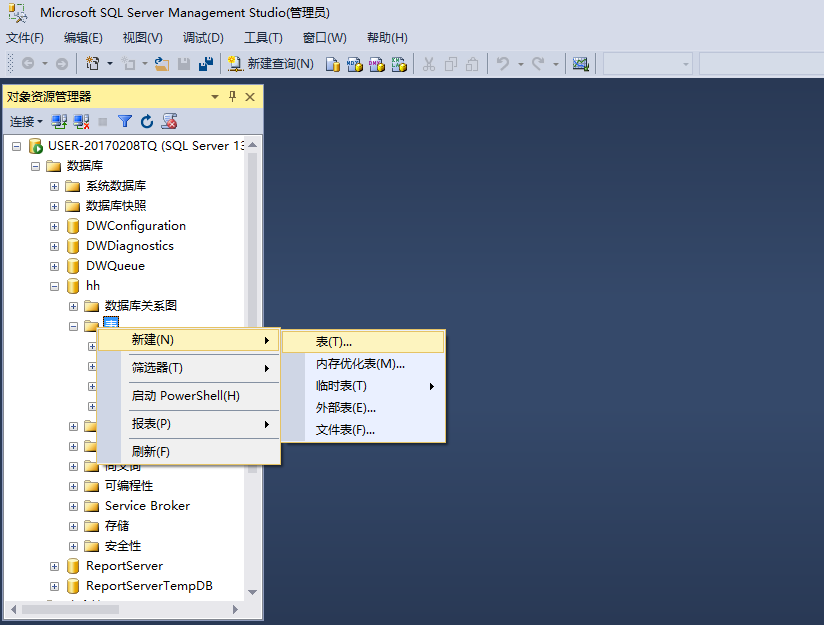Screen dimensions: 824x625
Task: Open the 连接 dropdown button
Action: pos(26,122)
